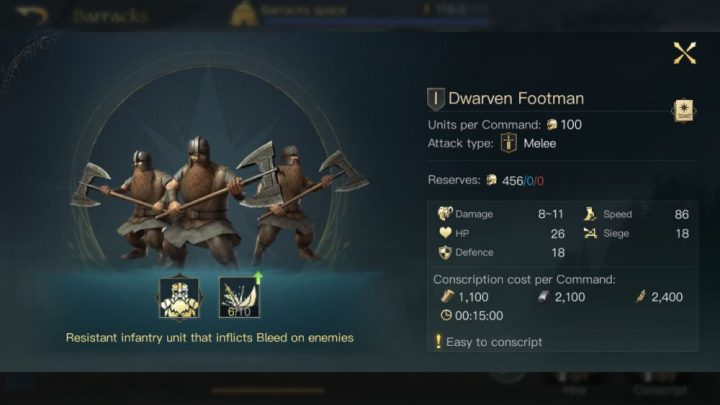The width and height of the screenshot is (720, 405).
Task: Tap the Reserves helmet icon
Action: coord(491,180)
